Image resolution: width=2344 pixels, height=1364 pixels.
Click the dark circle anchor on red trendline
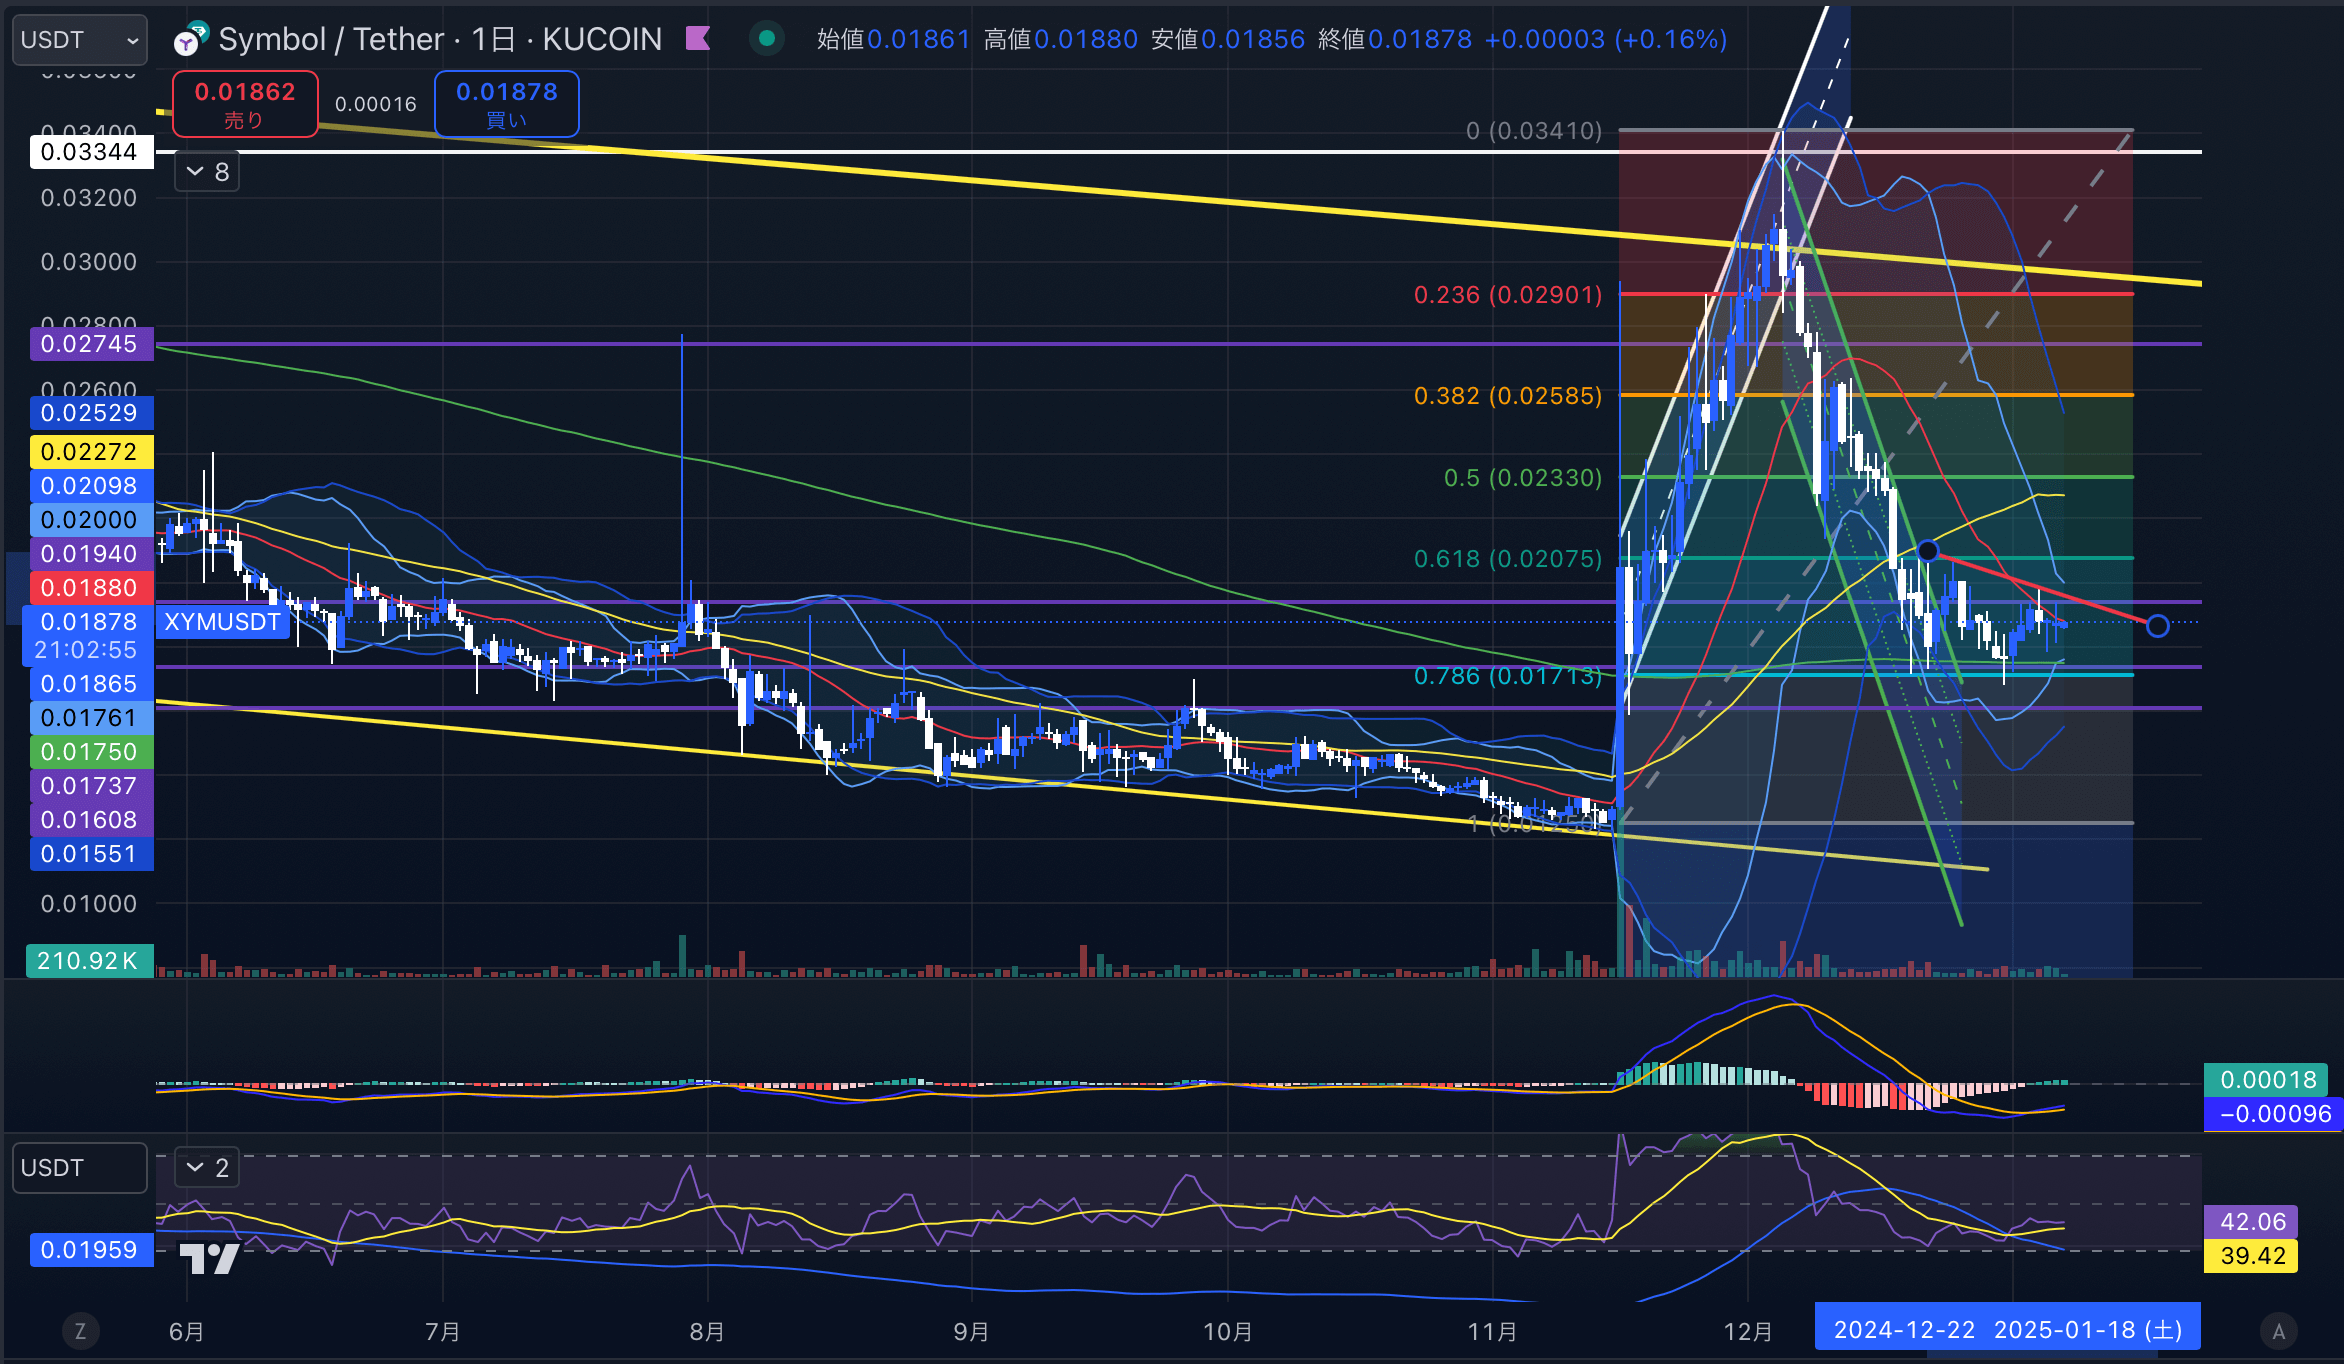(1928, 551)
